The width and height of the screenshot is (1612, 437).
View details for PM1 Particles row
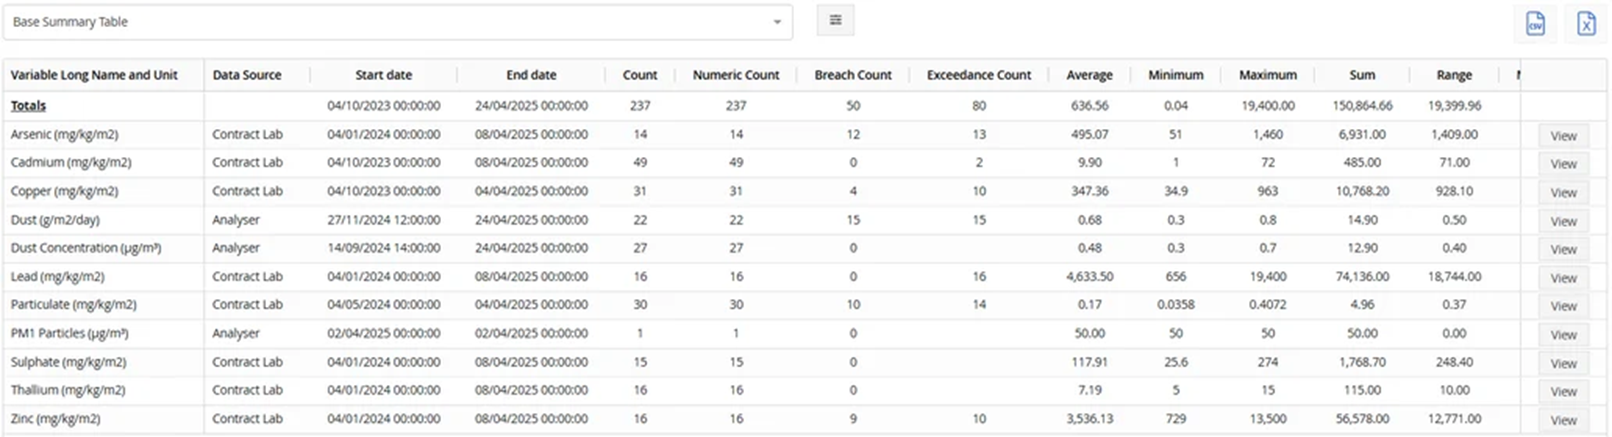(x=1563, y=335)
